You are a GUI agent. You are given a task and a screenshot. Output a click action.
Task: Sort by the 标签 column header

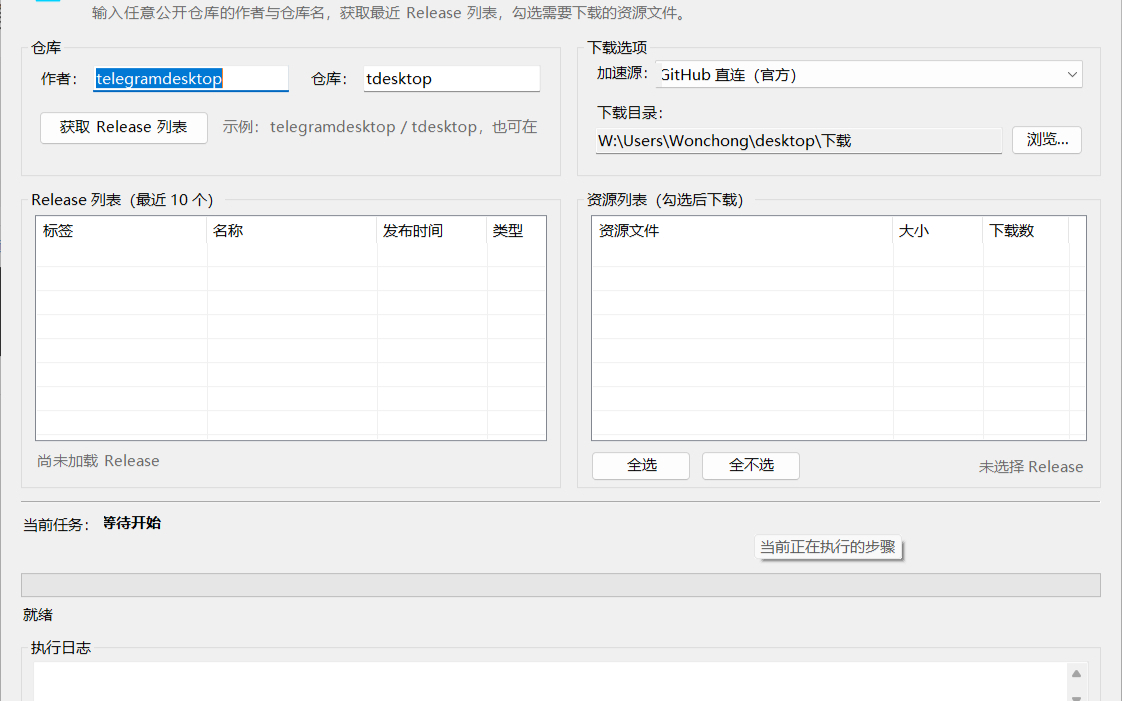pos(121,231)
